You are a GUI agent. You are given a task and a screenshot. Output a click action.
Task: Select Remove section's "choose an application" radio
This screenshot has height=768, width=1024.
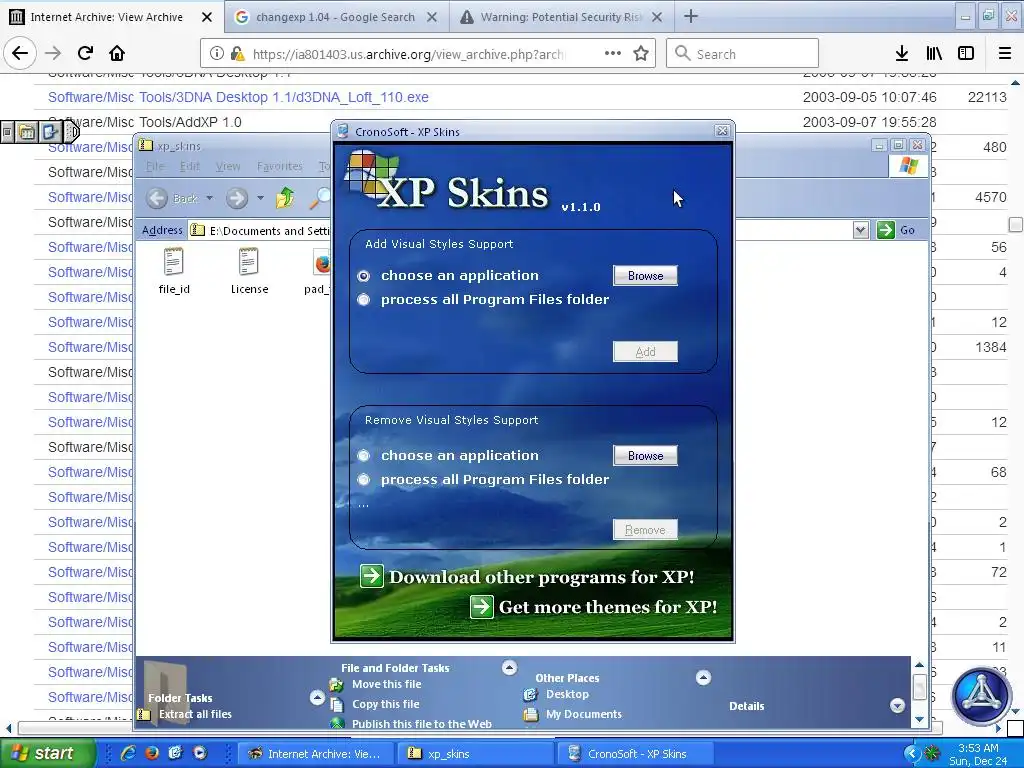click(x=364, y=455)
